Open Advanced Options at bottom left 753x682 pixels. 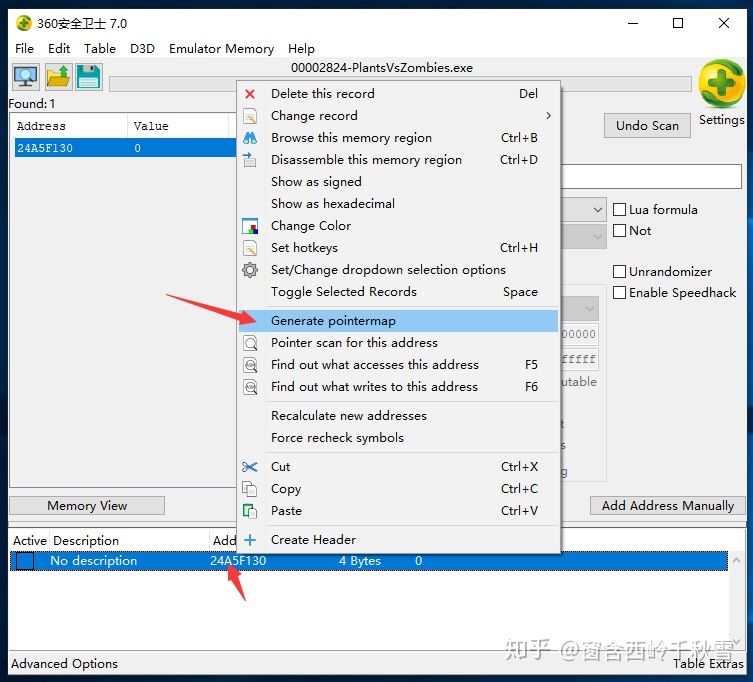click(x=64, y=664)
